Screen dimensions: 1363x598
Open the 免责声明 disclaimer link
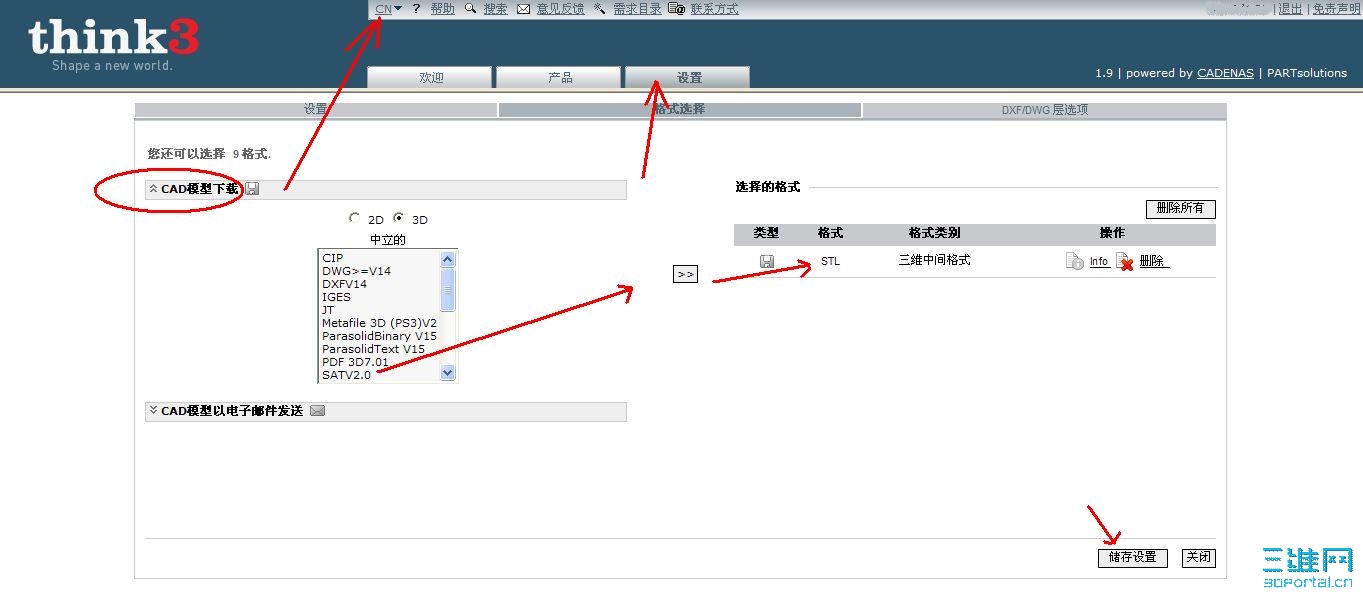(1336, 9)
